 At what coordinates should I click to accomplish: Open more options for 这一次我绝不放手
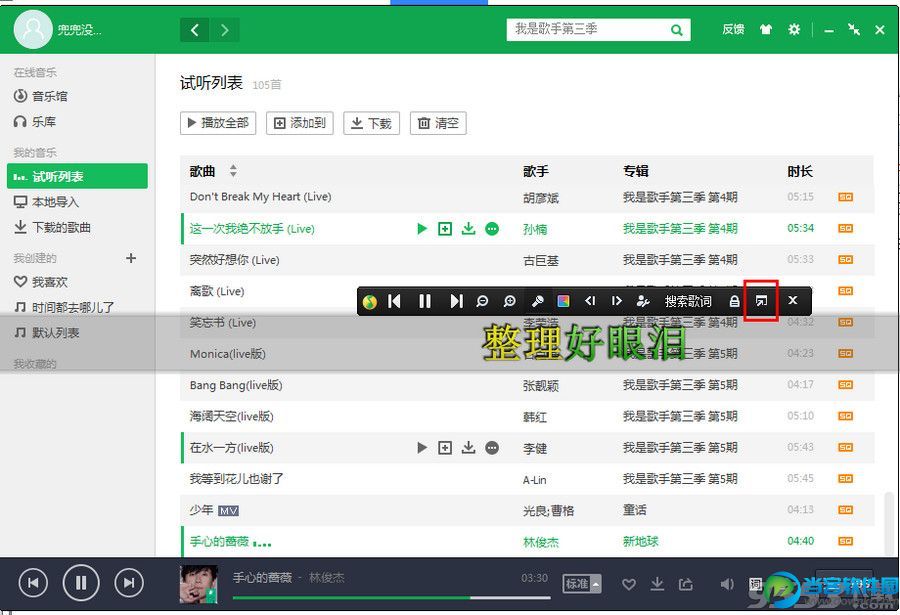point(492,229)
